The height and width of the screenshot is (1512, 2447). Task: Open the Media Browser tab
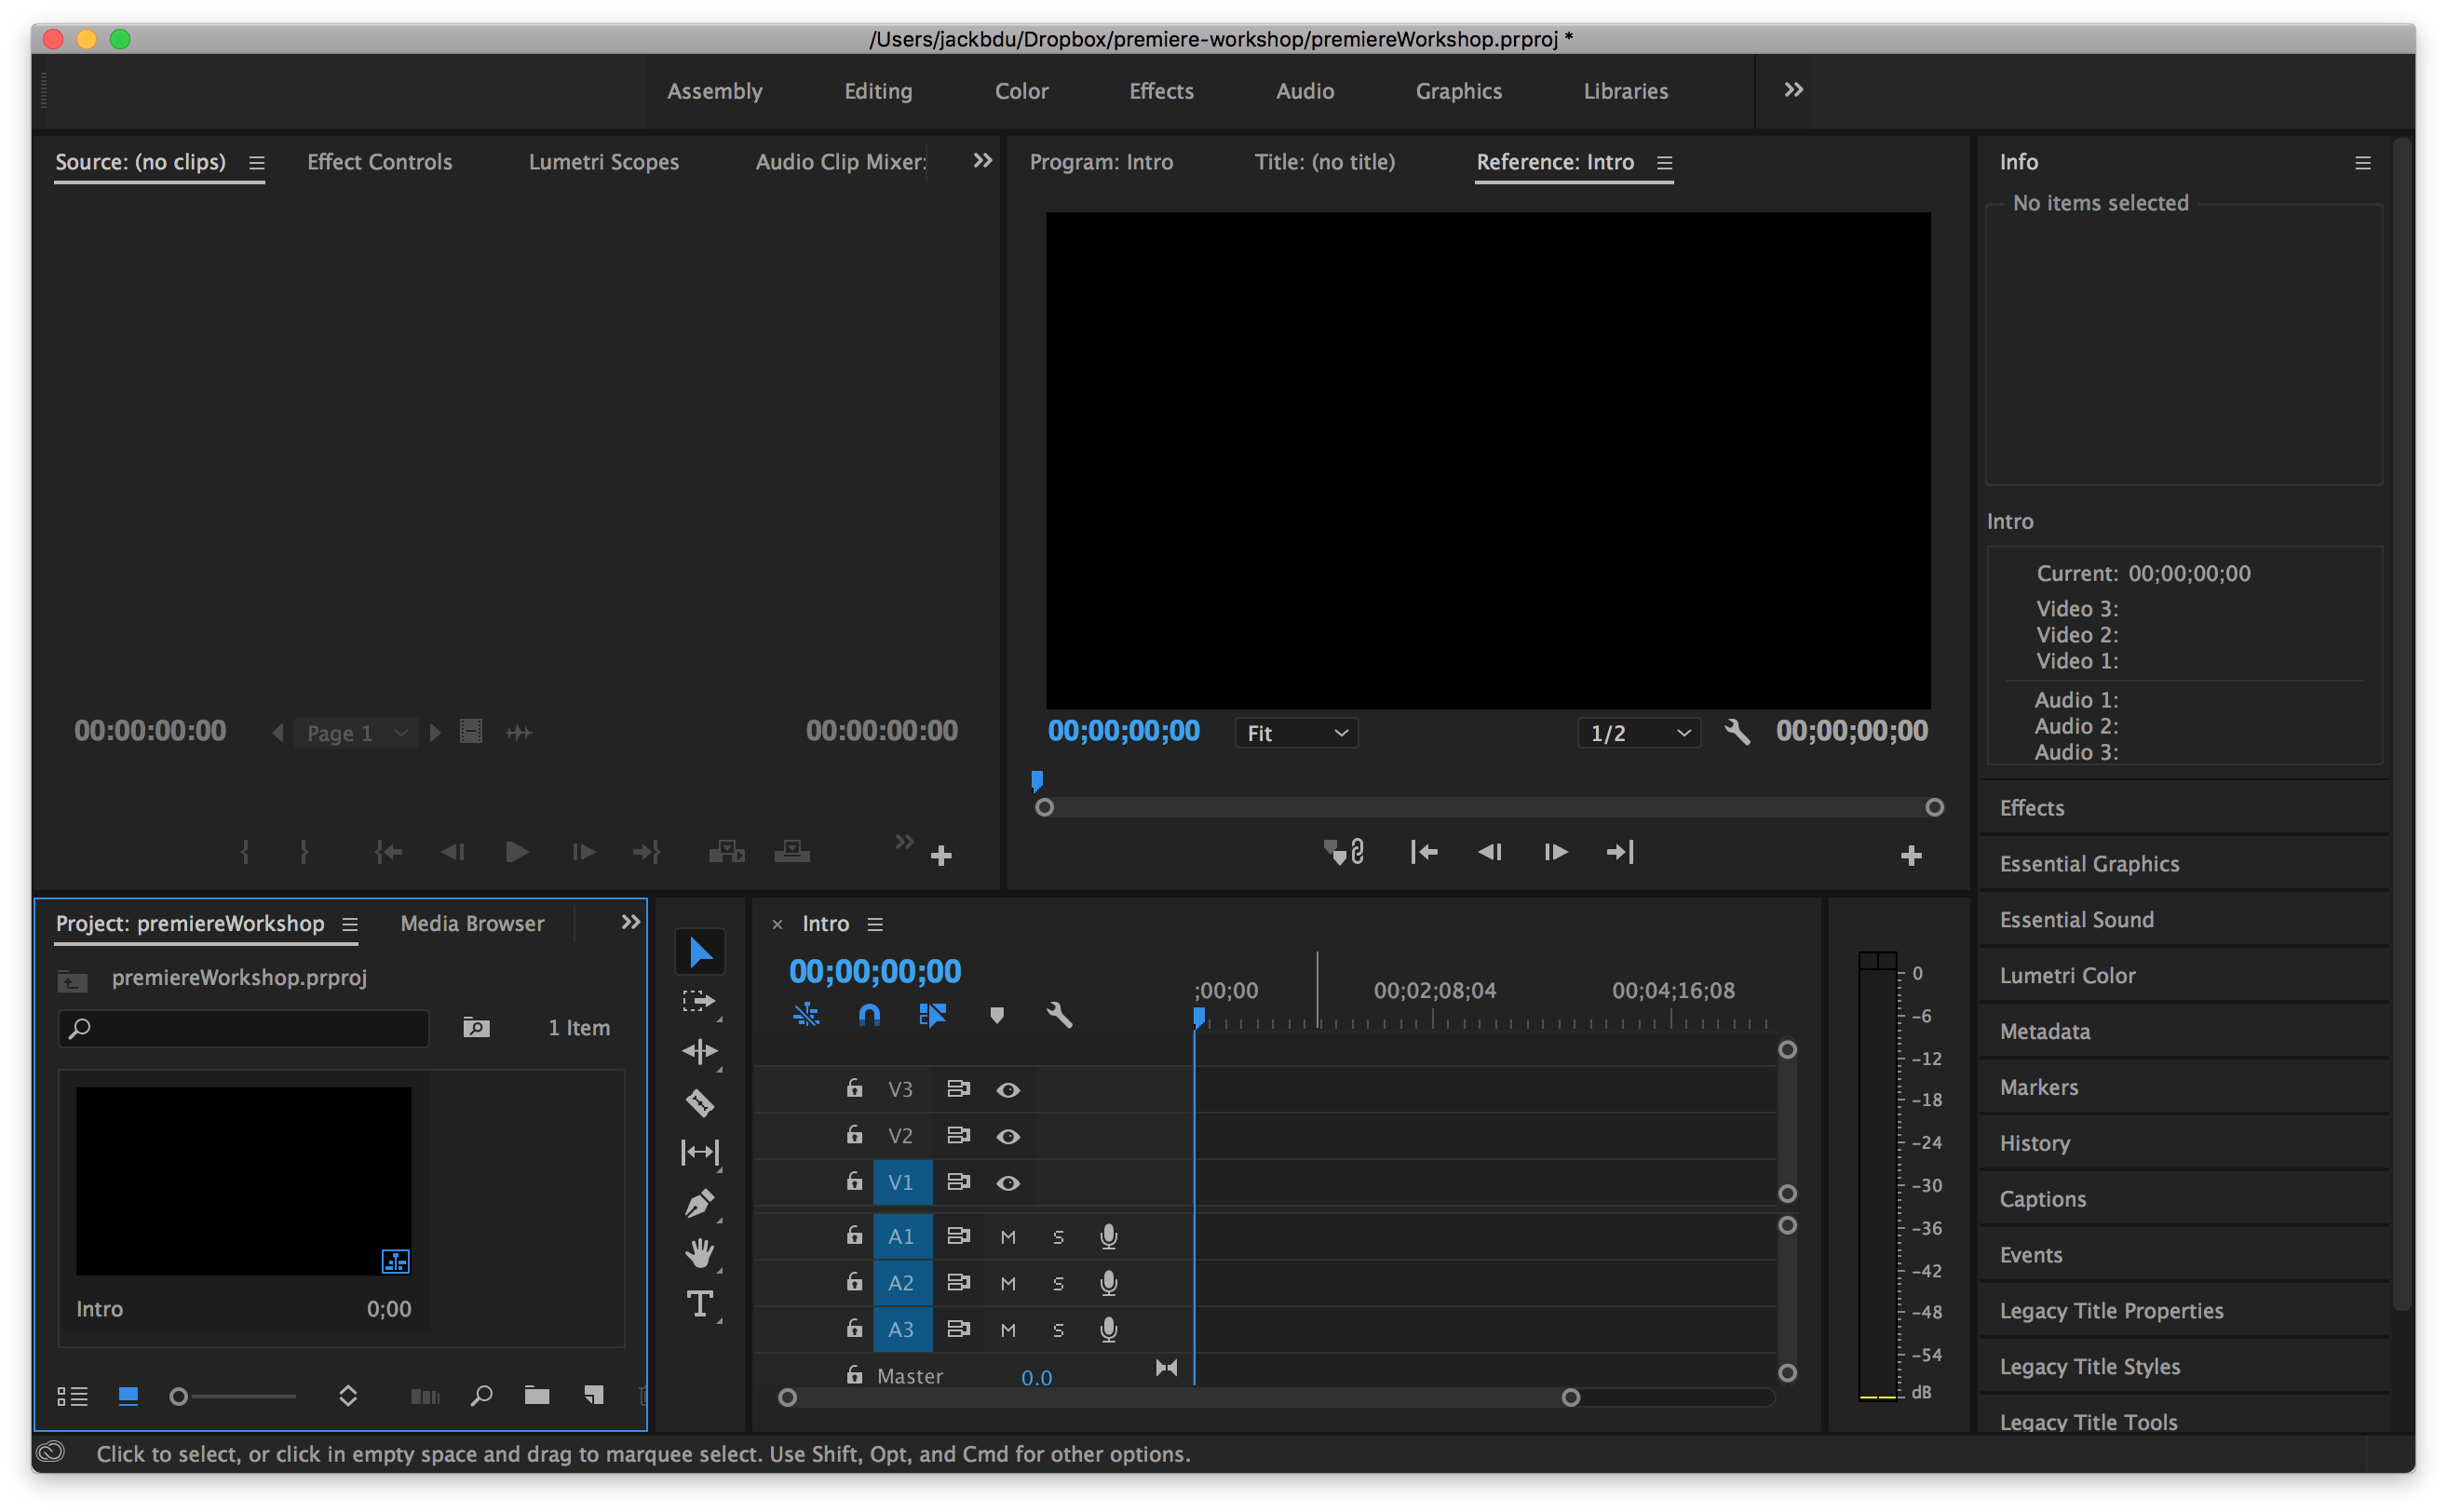tap(472, 923)
